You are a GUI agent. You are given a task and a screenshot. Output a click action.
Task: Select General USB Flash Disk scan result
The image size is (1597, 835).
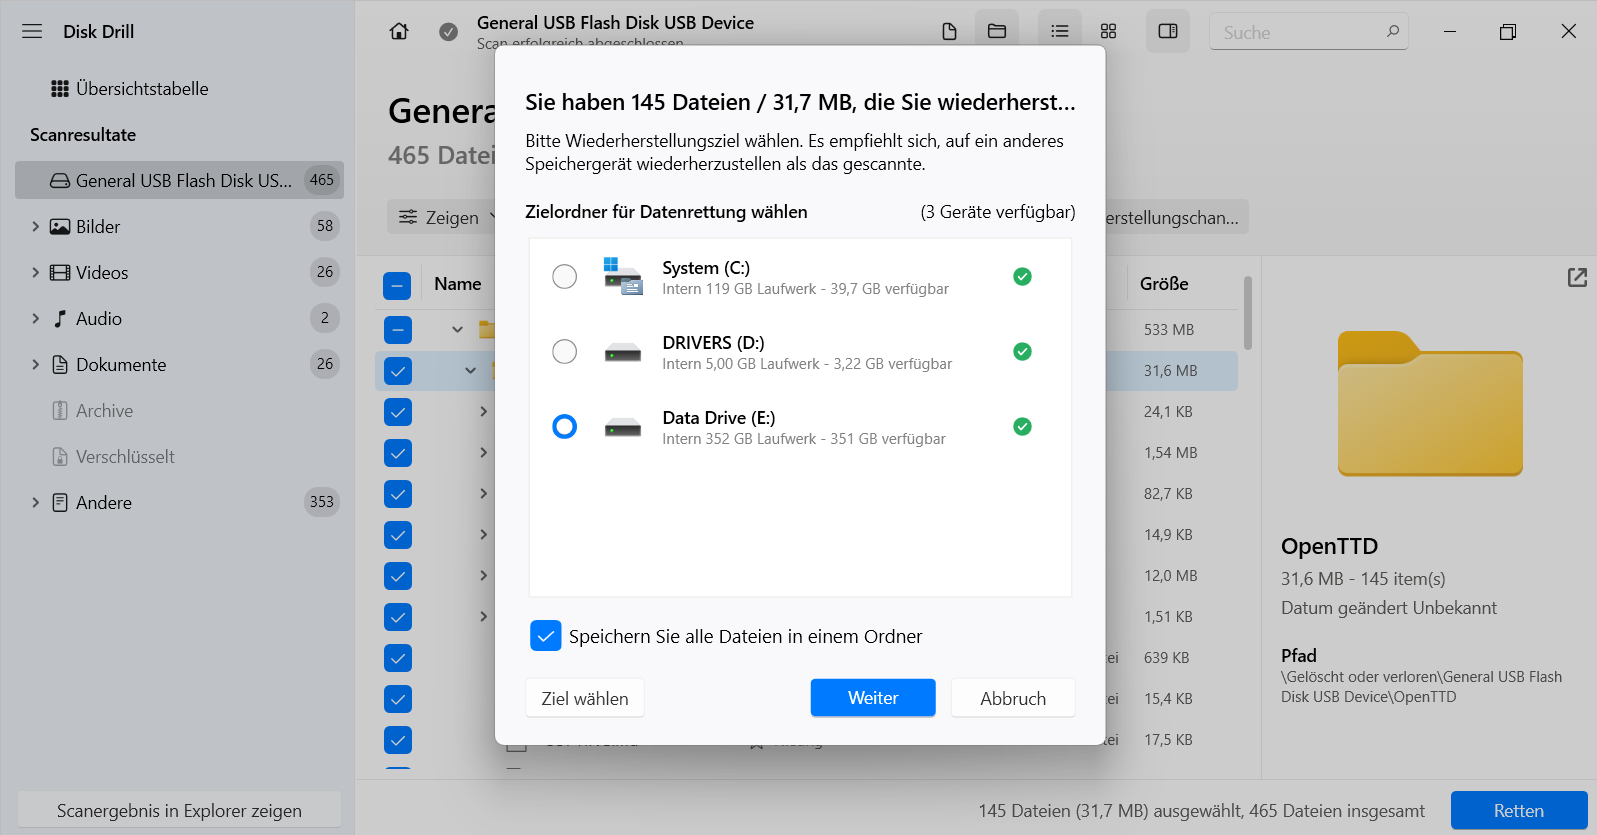click(179, 180)
